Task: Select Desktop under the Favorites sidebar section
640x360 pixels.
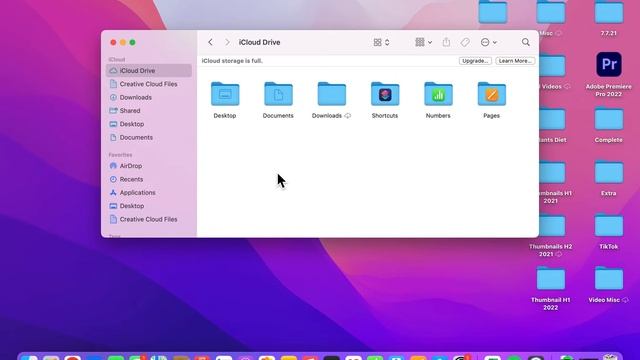Action: (x=149, y=206)
